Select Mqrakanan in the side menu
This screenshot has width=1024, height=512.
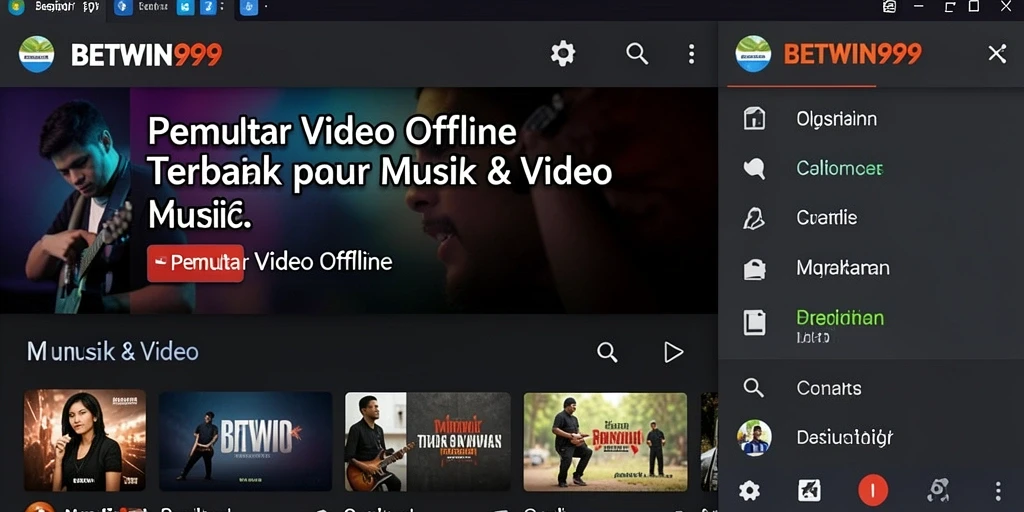tap(842, 268)
